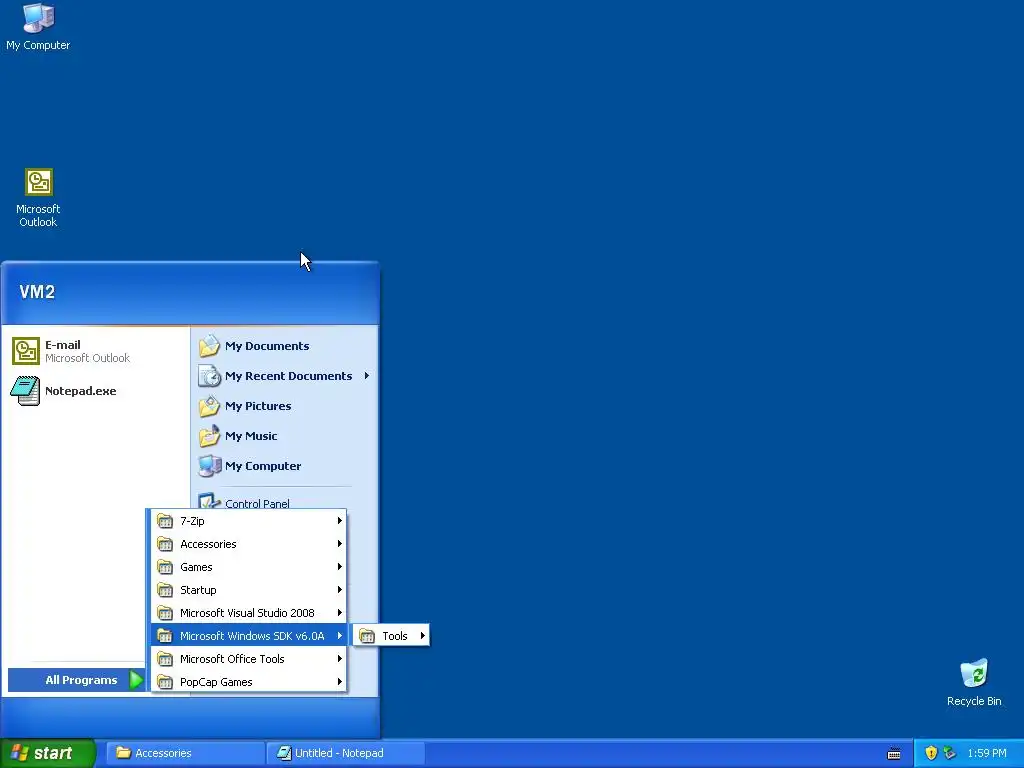This screenshot has width=1024, height=768.
Task: Expand the Startup submenu arrow
Action: point(340,590)
